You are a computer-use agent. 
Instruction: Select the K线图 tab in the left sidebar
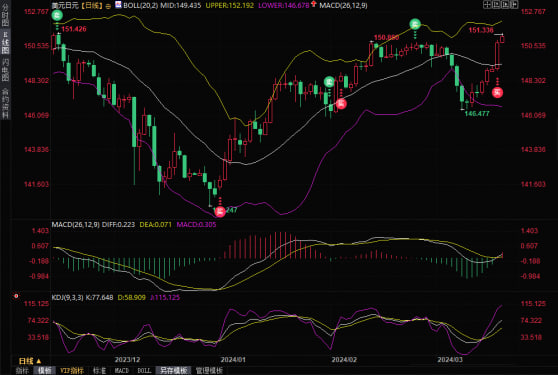(5, 43)
